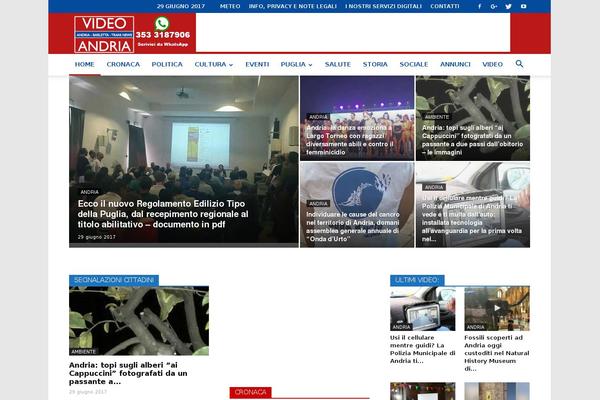Click the Ultimi Video section header
The height and width of the screenshot is (400, 600).
tap(417, 280)
